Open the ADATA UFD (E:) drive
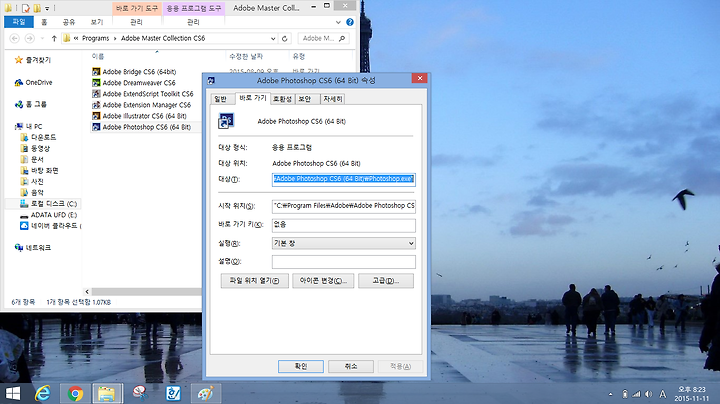 pyautogui.click(x=49, y=214)
